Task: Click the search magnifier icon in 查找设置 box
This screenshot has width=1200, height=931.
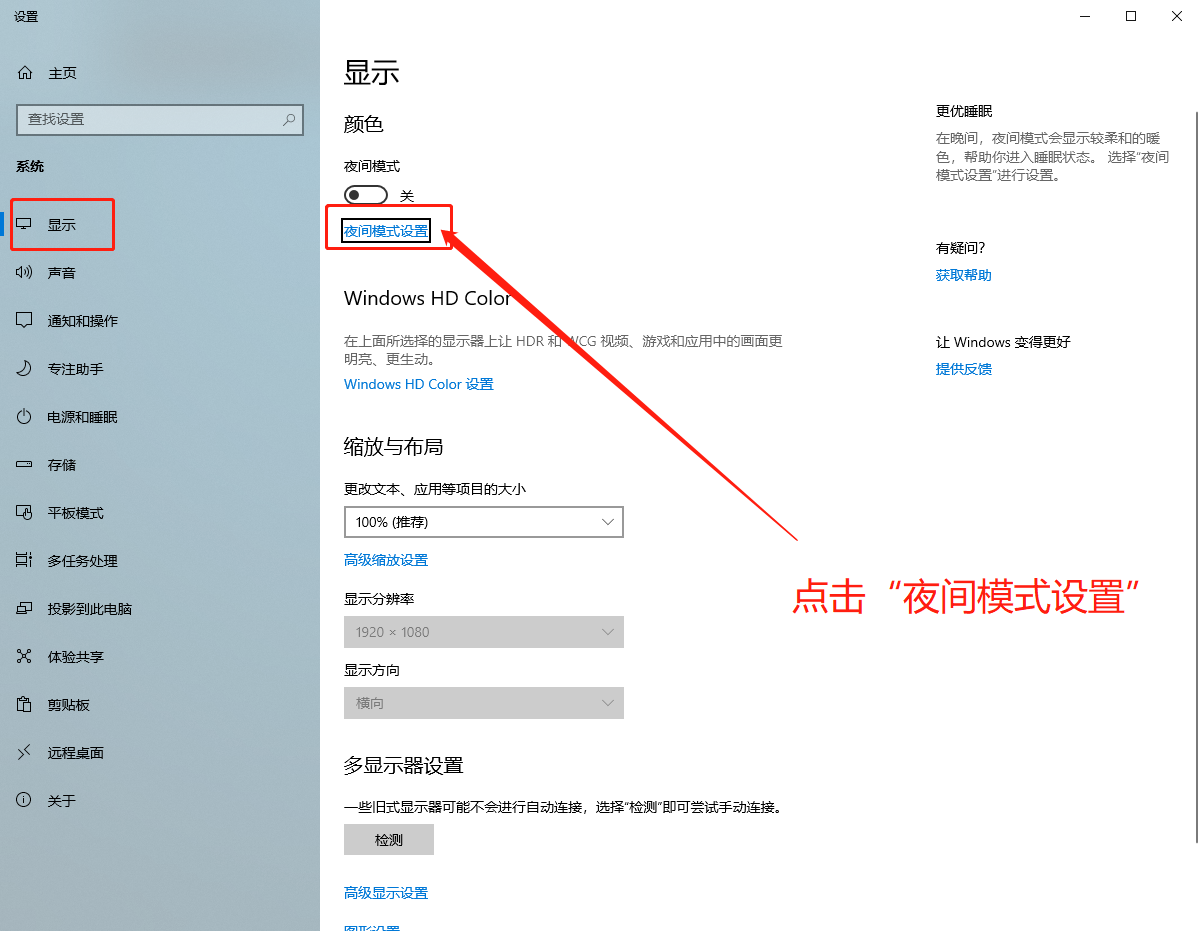Action: (x=289, y=119)
